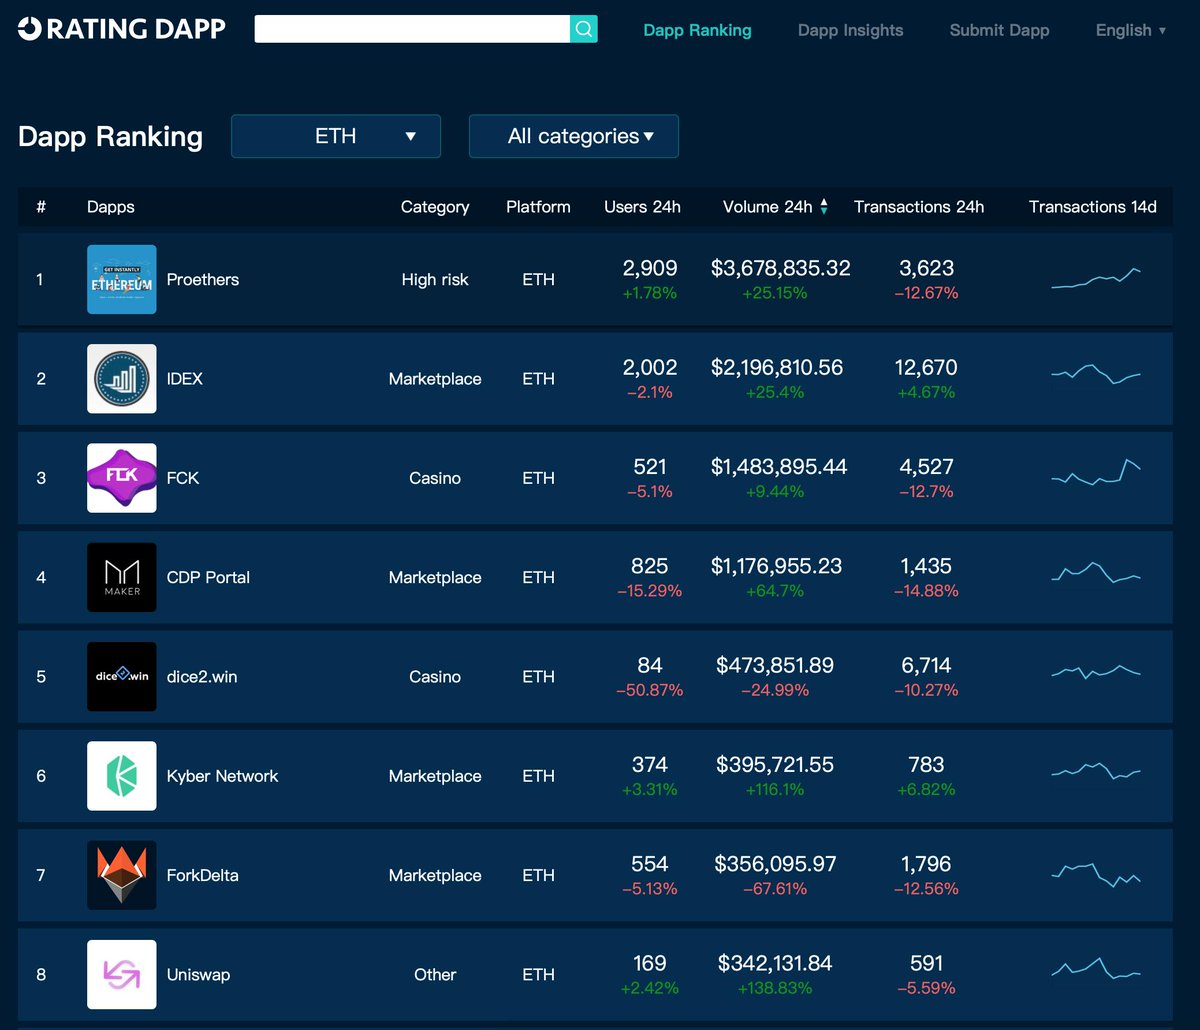The width and height of the screenshot is (1200, 1030).
Task: Sort by Volume 24h column arrows
Action: pyautogui.click(x=824, y=207)
